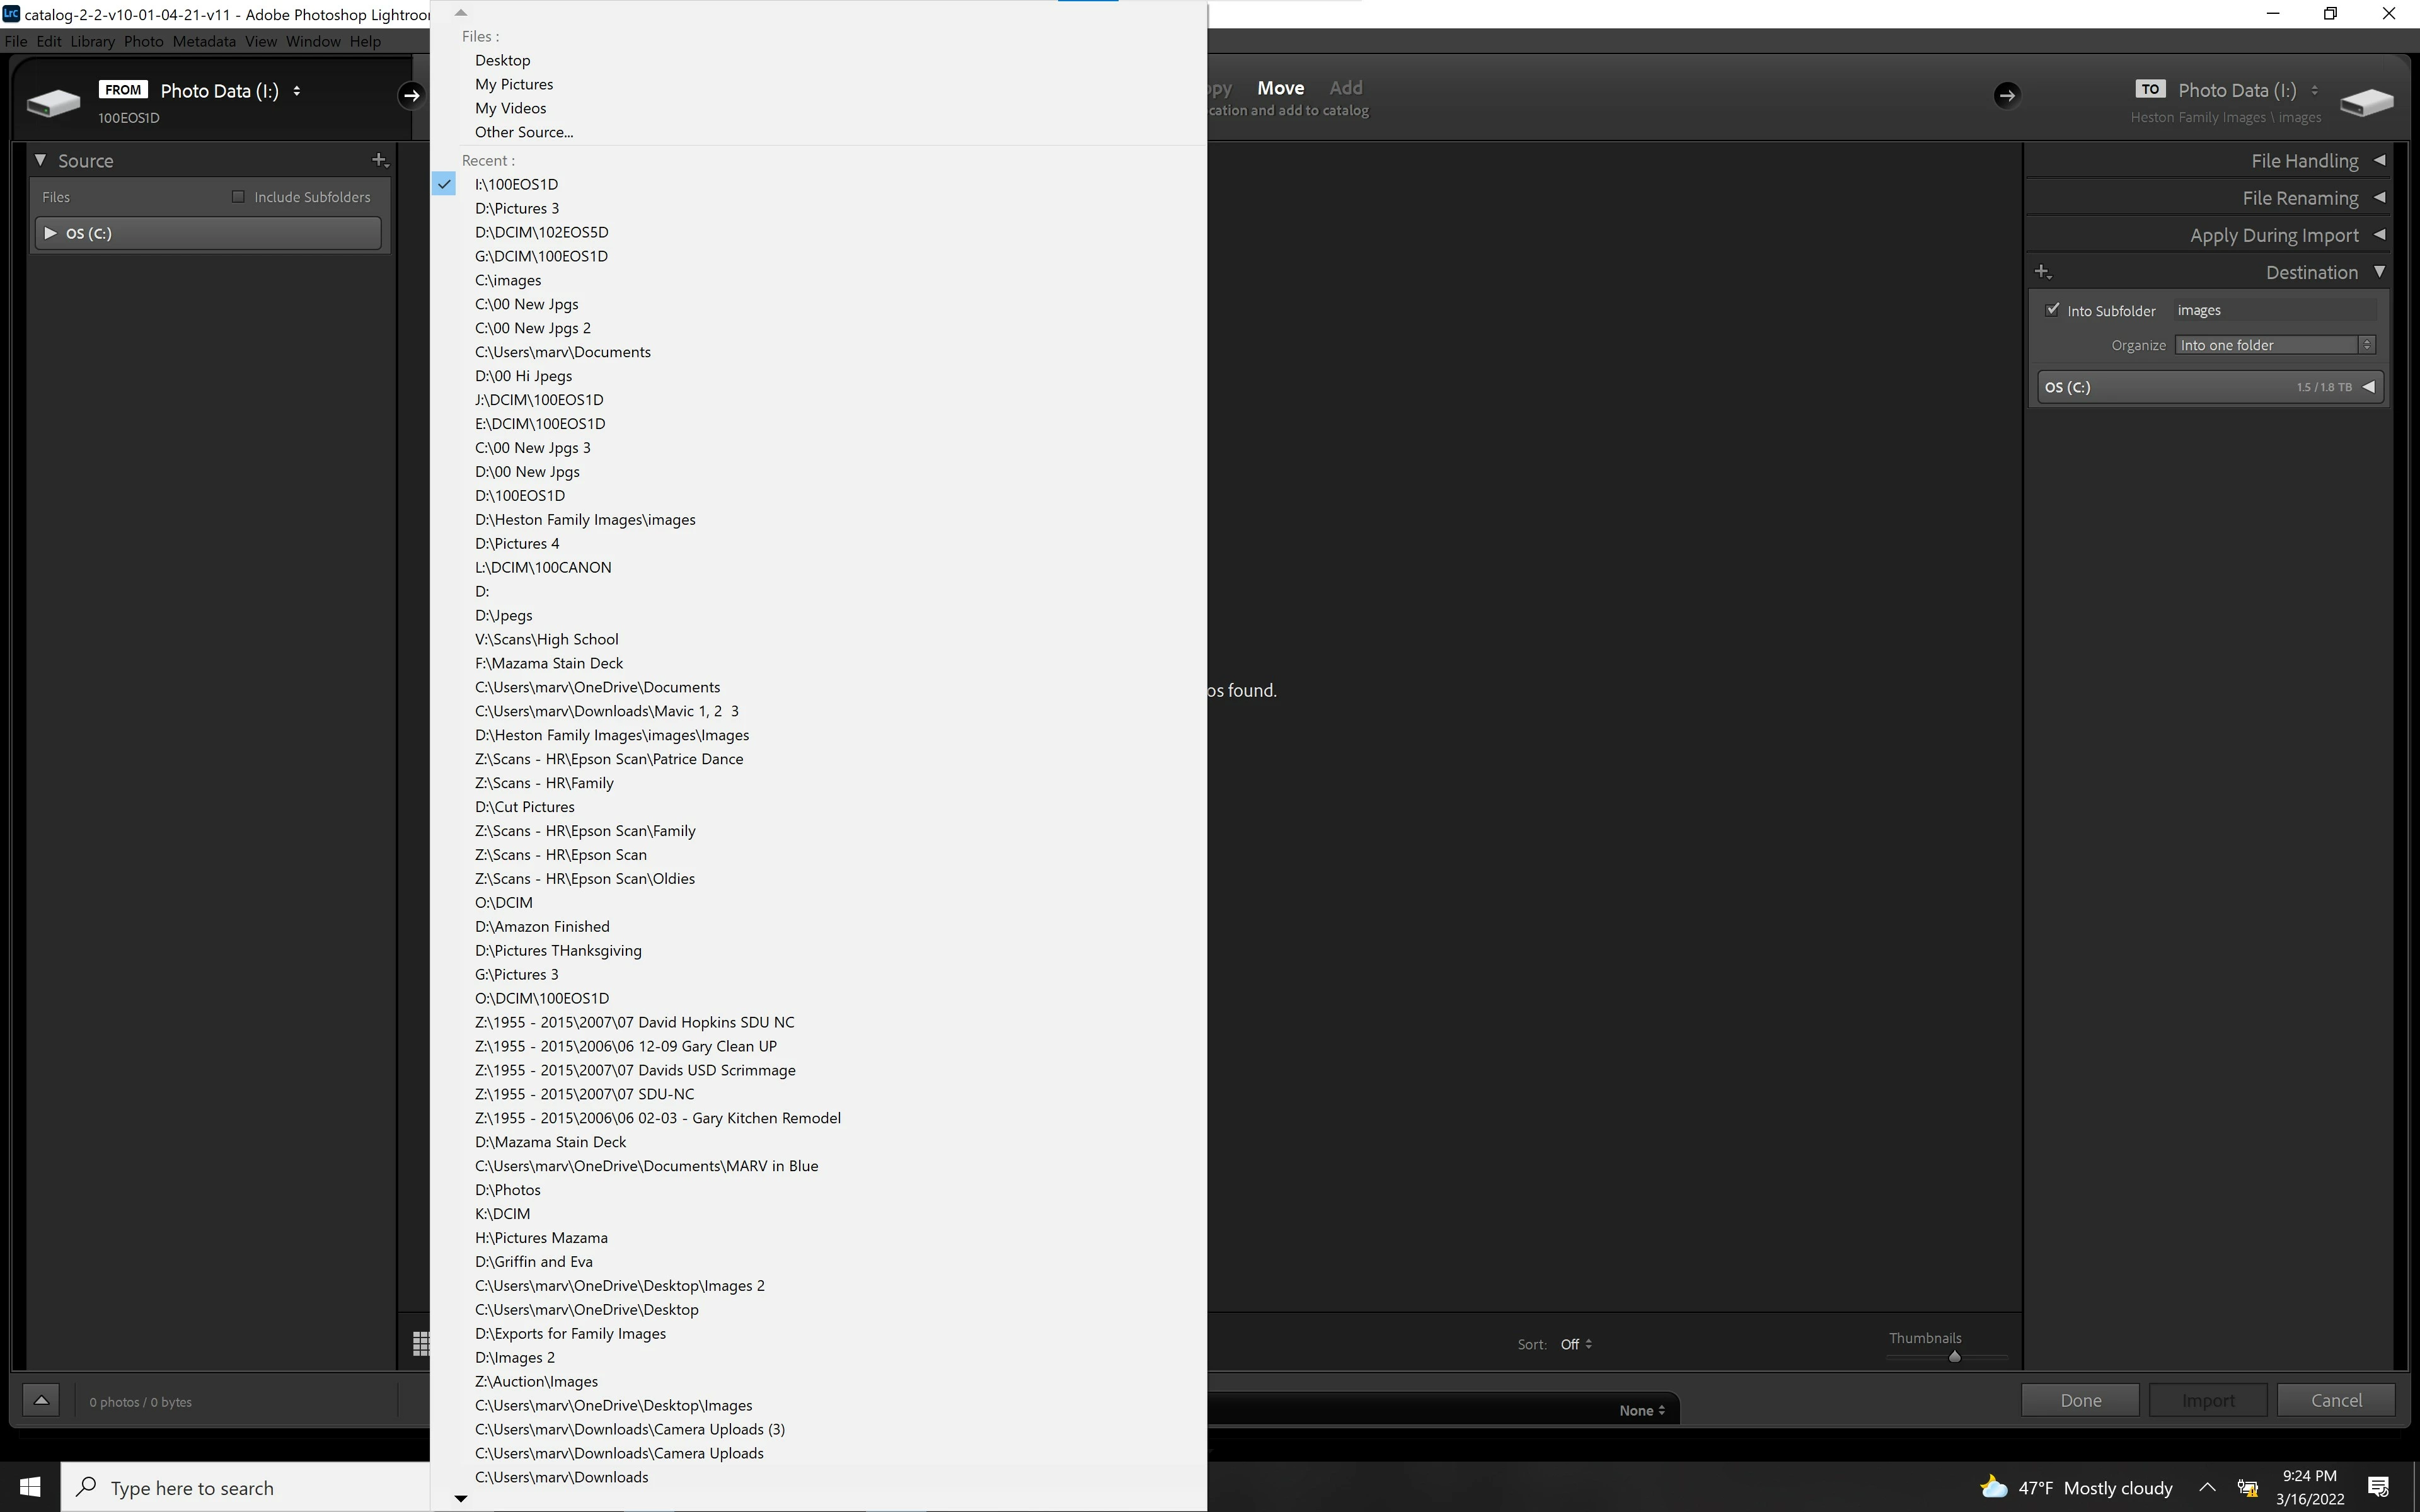The width and height of the screenshot is (2420, 1512).
Task: Click the right-arrow circle near the TO label
Action: [x=2006, y=95]
